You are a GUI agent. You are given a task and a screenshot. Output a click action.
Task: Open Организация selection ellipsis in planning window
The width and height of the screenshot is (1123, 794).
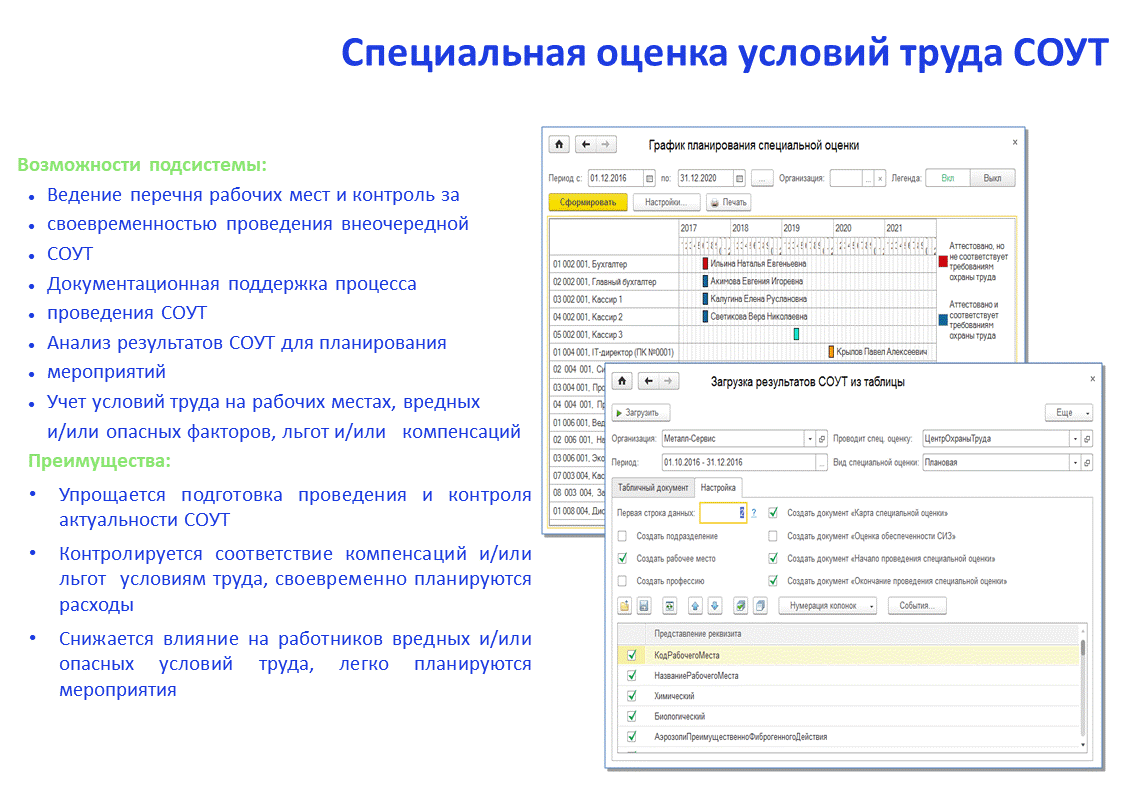[x=868, y=178]
